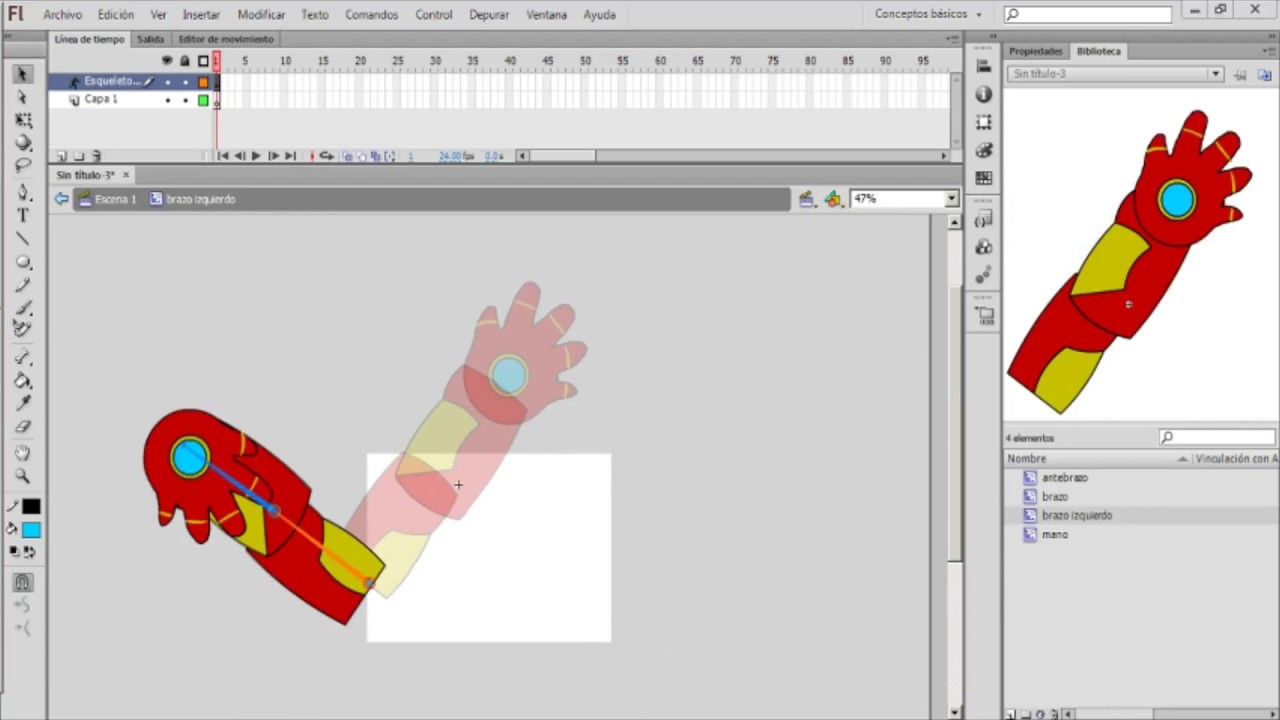Open the Edit Scene dropdown icon

pos(807,199)
